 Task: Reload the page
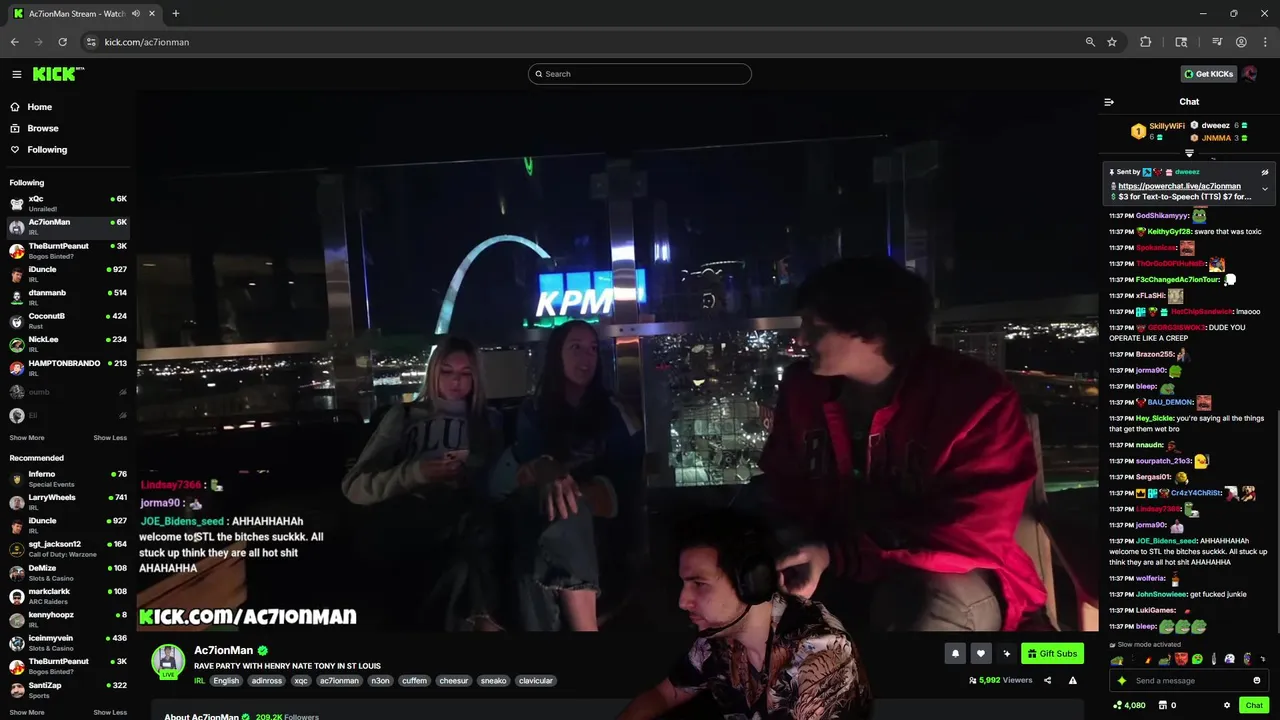tap(62, 42)
